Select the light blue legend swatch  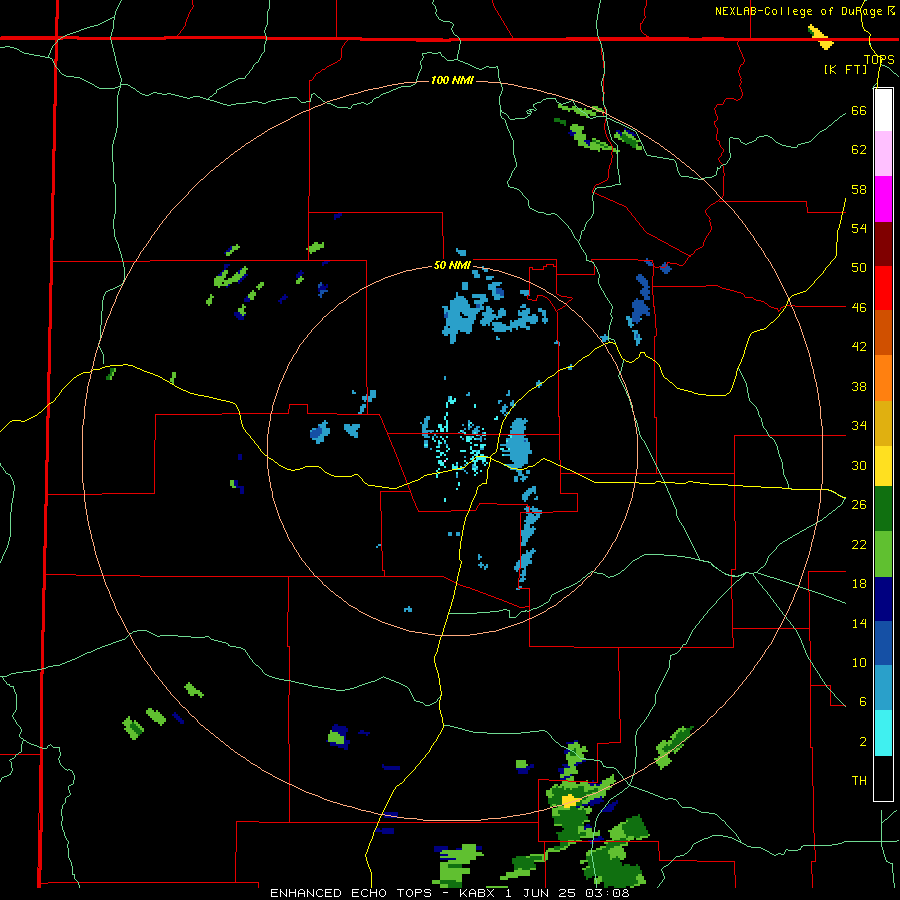pos(883,687)
